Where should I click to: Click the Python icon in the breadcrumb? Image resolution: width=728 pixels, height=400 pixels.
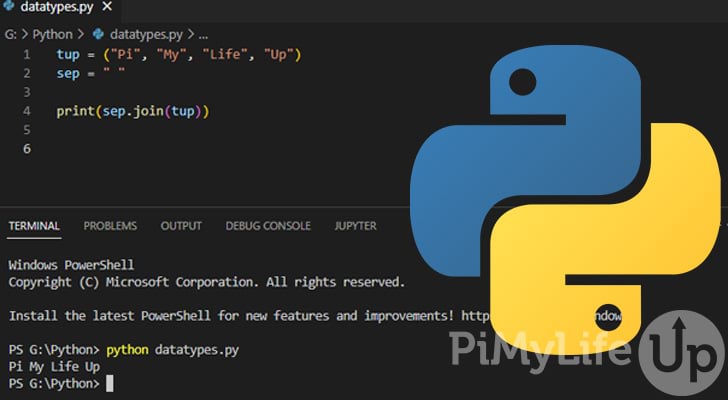(x=98, y=34)
